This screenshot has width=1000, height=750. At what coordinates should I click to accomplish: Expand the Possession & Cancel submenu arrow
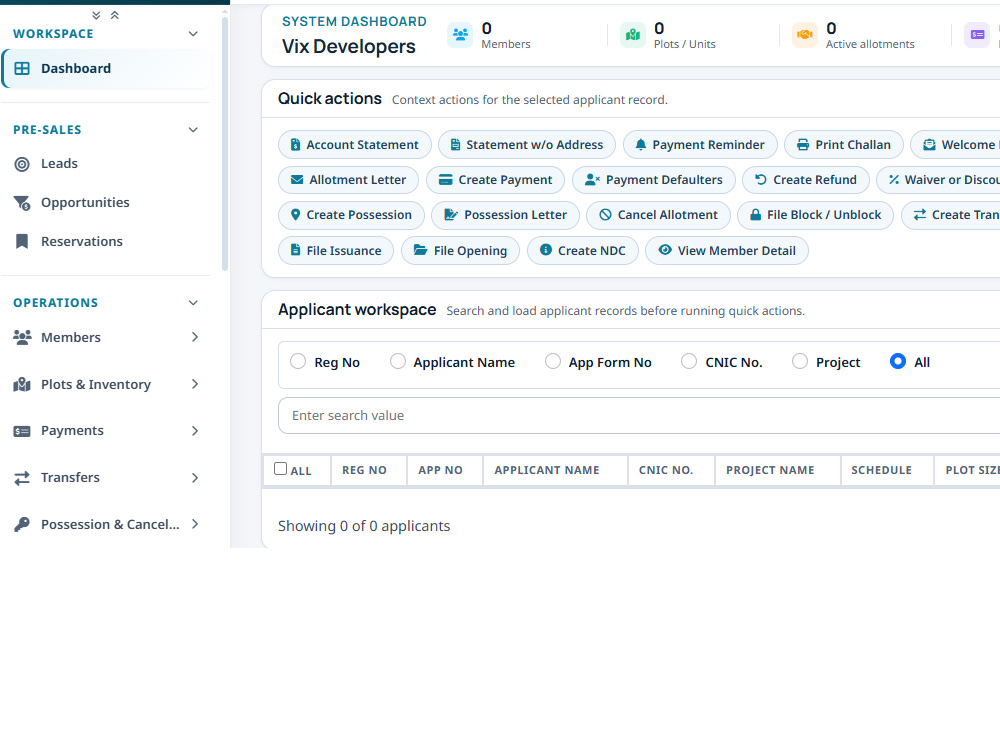point(195,524)
